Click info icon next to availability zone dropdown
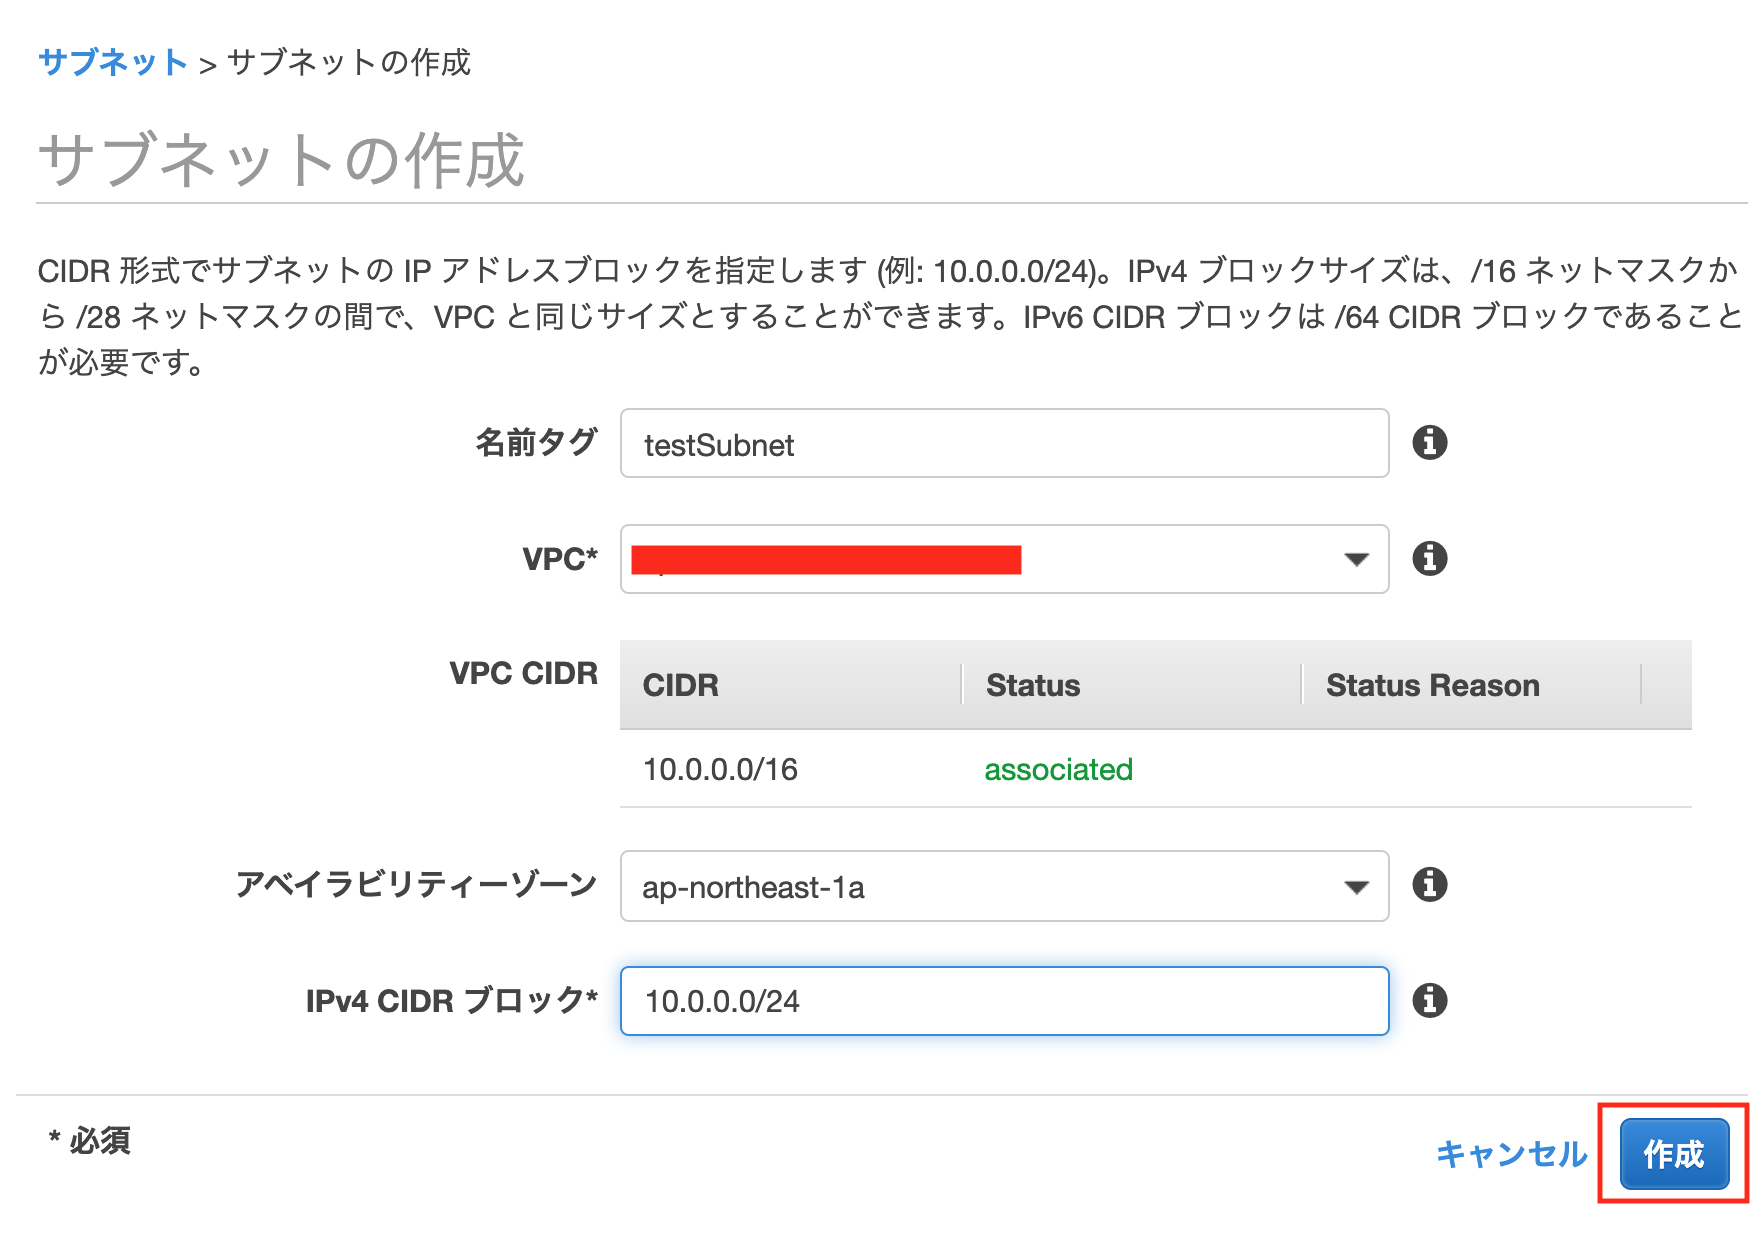This screenshot has width=1750, height=1246. [1429, 884]
